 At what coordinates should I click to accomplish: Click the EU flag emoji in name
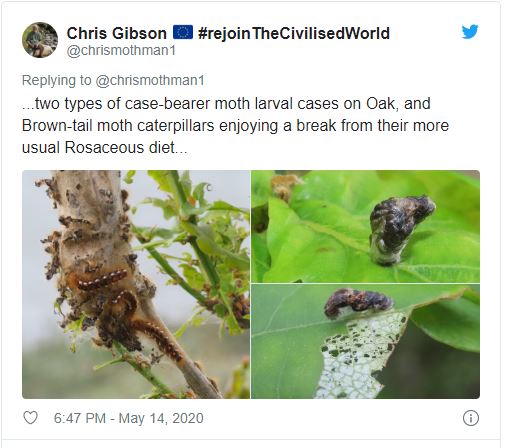pyautogui.click(x=183, y=33)
